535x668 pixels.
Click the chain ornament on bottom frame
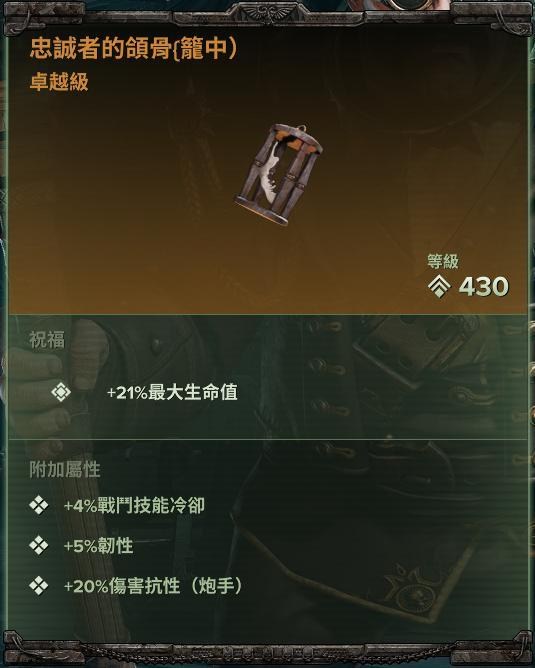[268, 652]
